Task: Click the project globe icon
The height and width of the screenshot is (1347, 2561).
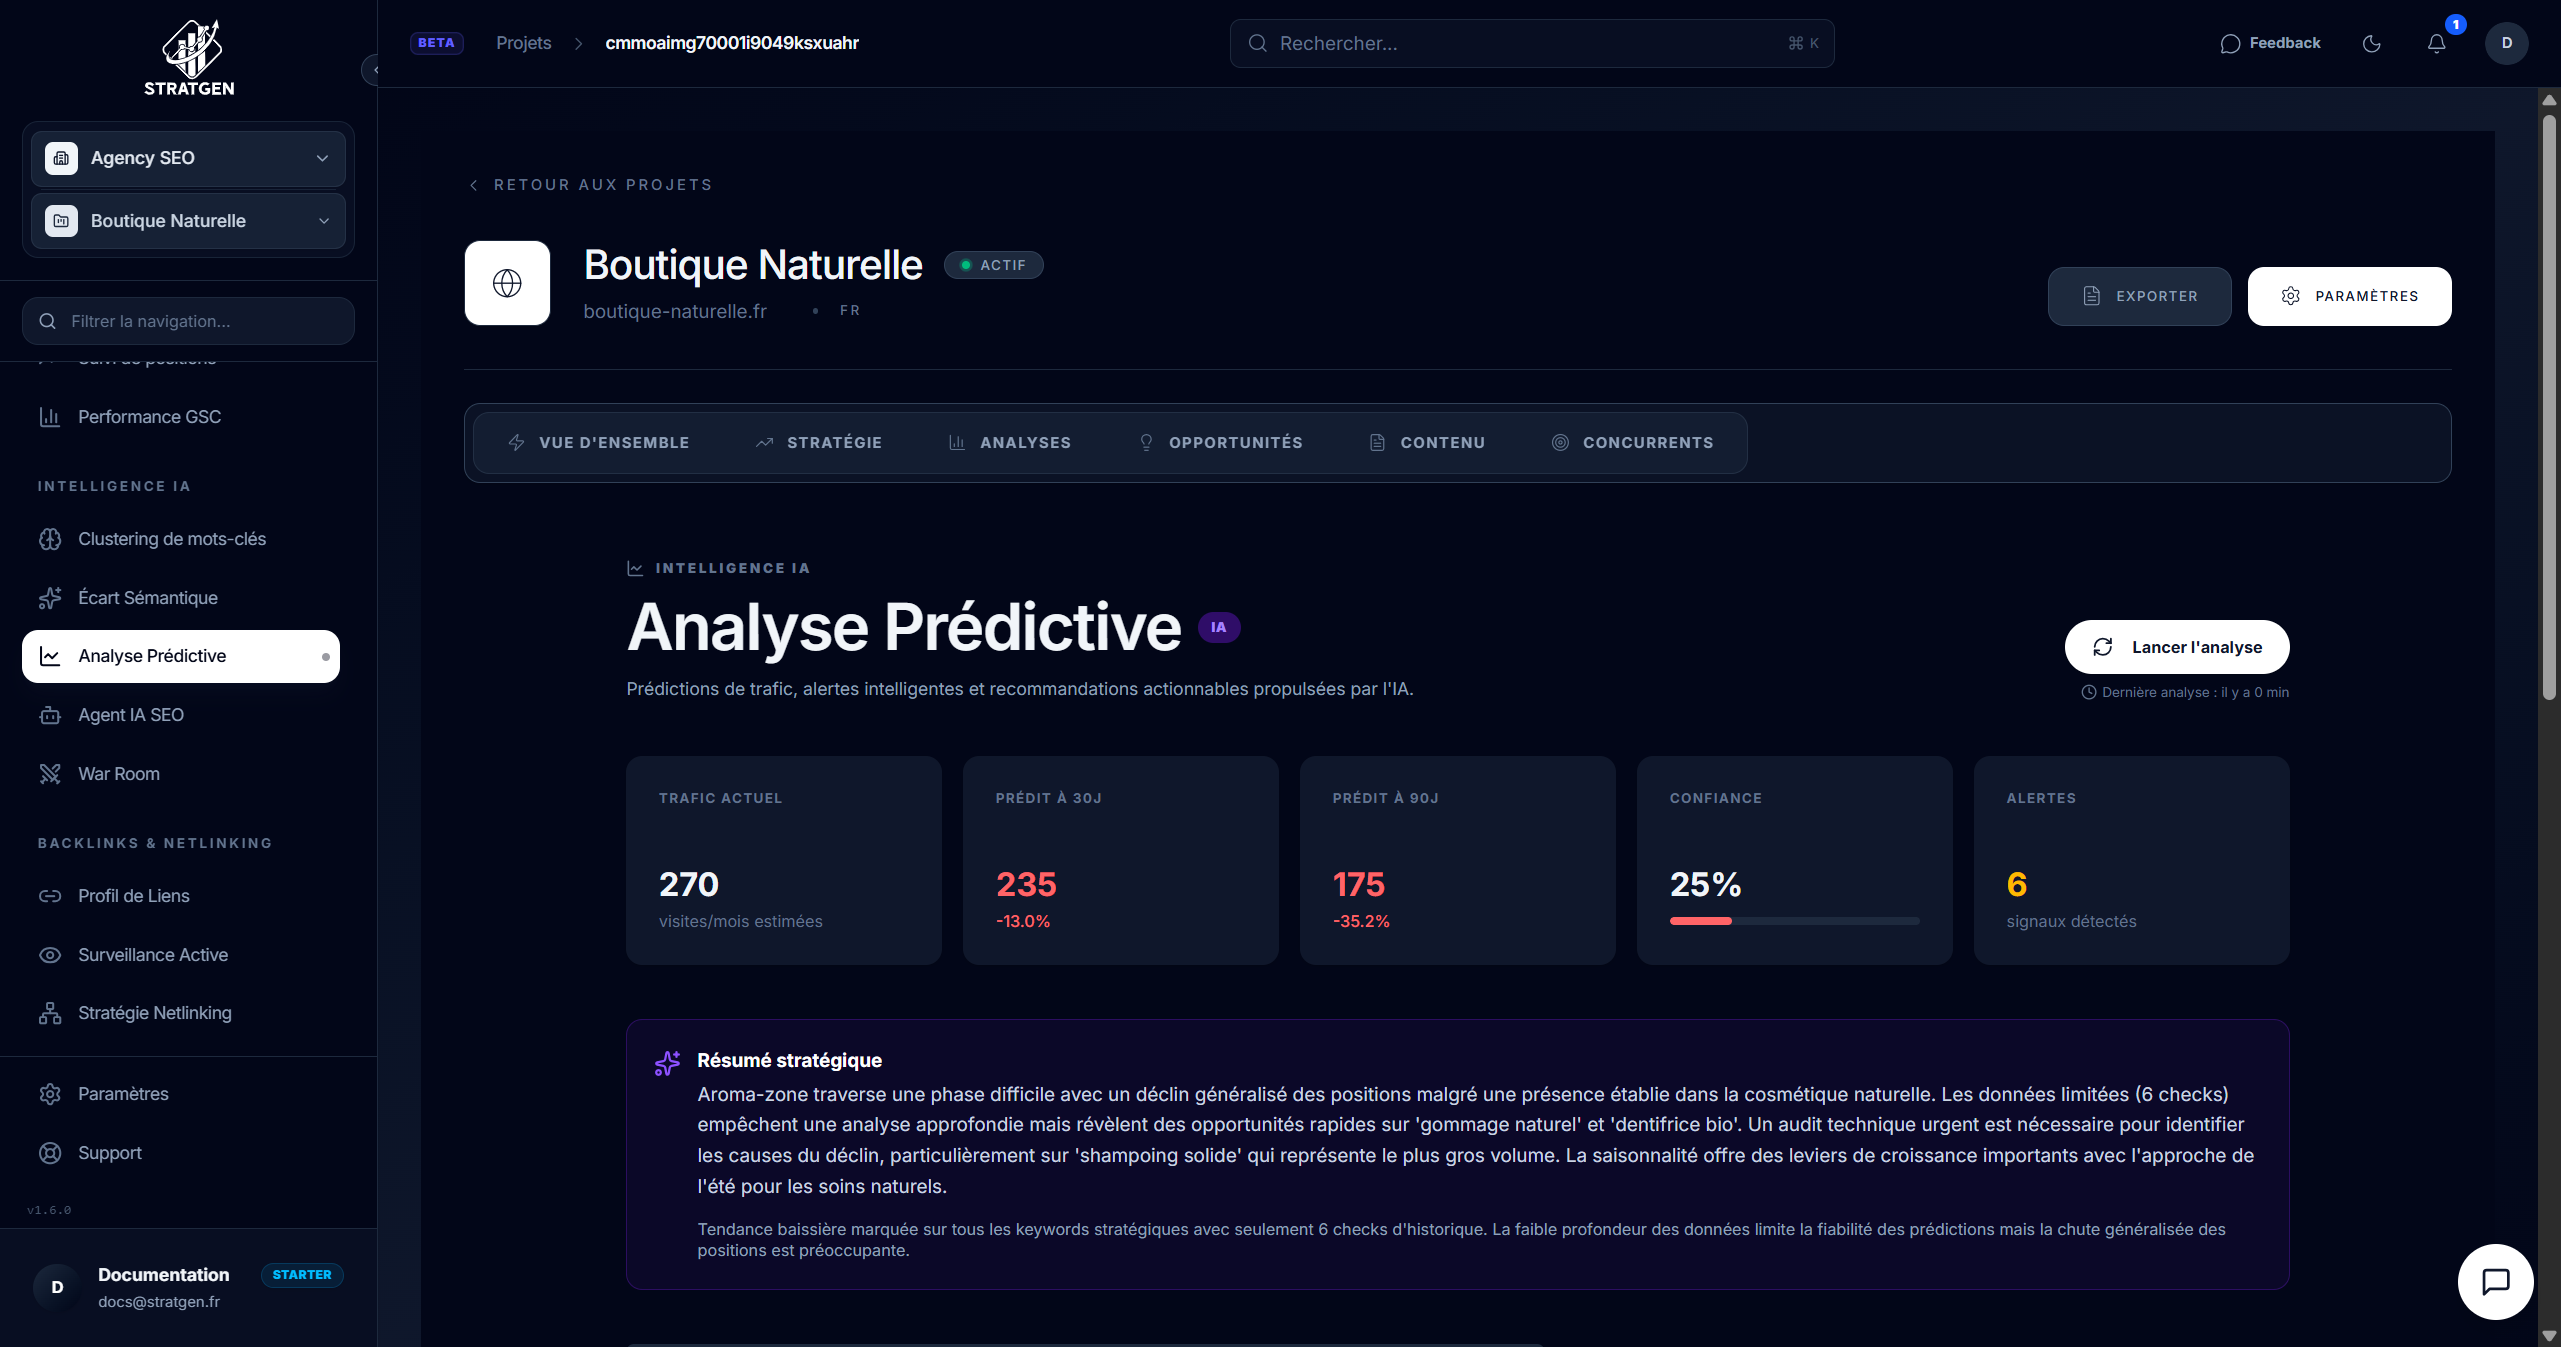Action: click(507, 283)
